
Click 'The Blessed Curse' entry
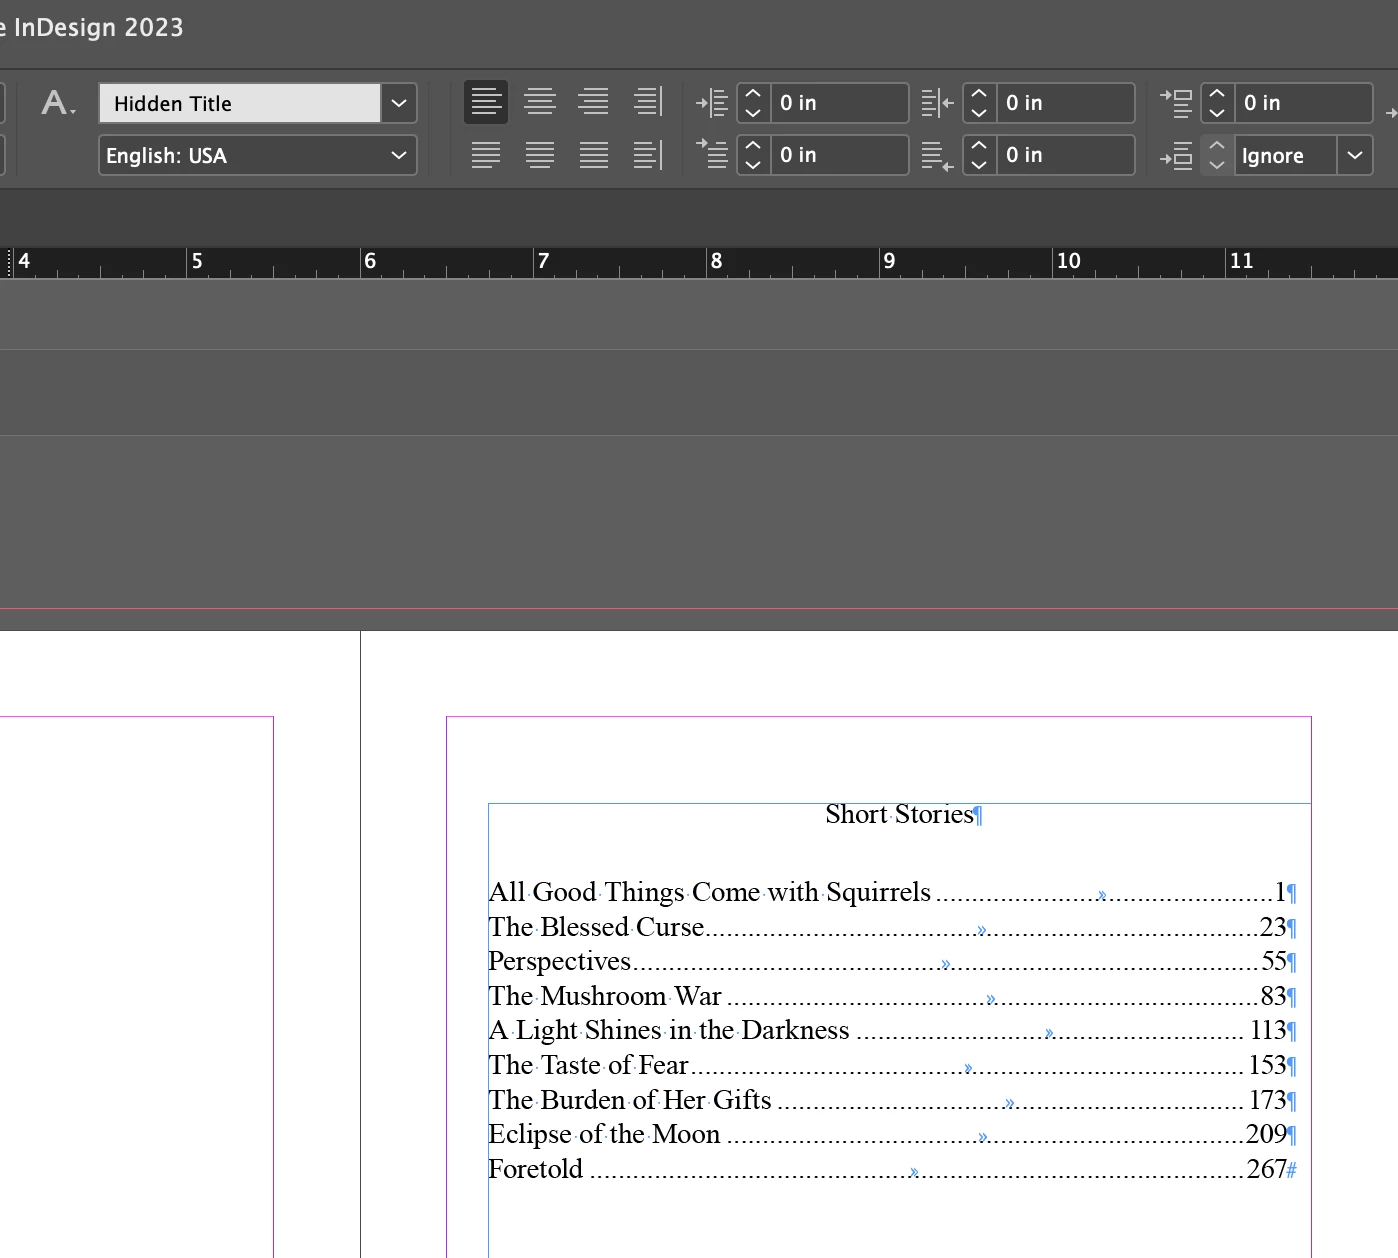[x=596, y=927]
